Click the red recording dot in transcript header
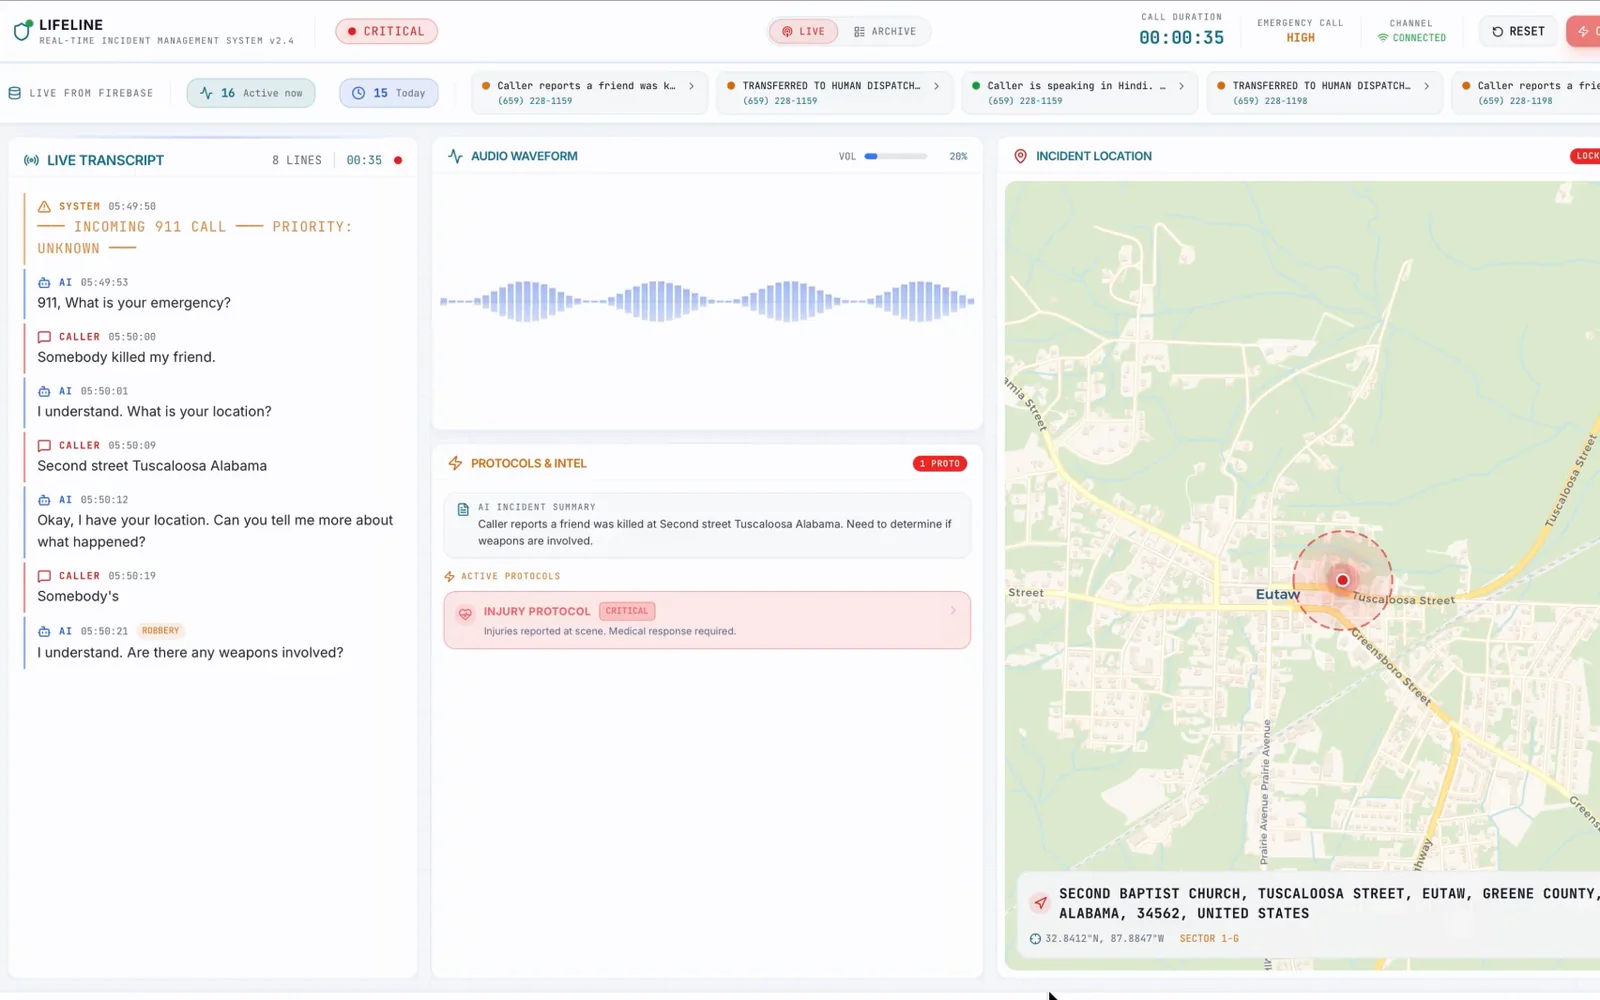1600x1000 pixels. 398,160
